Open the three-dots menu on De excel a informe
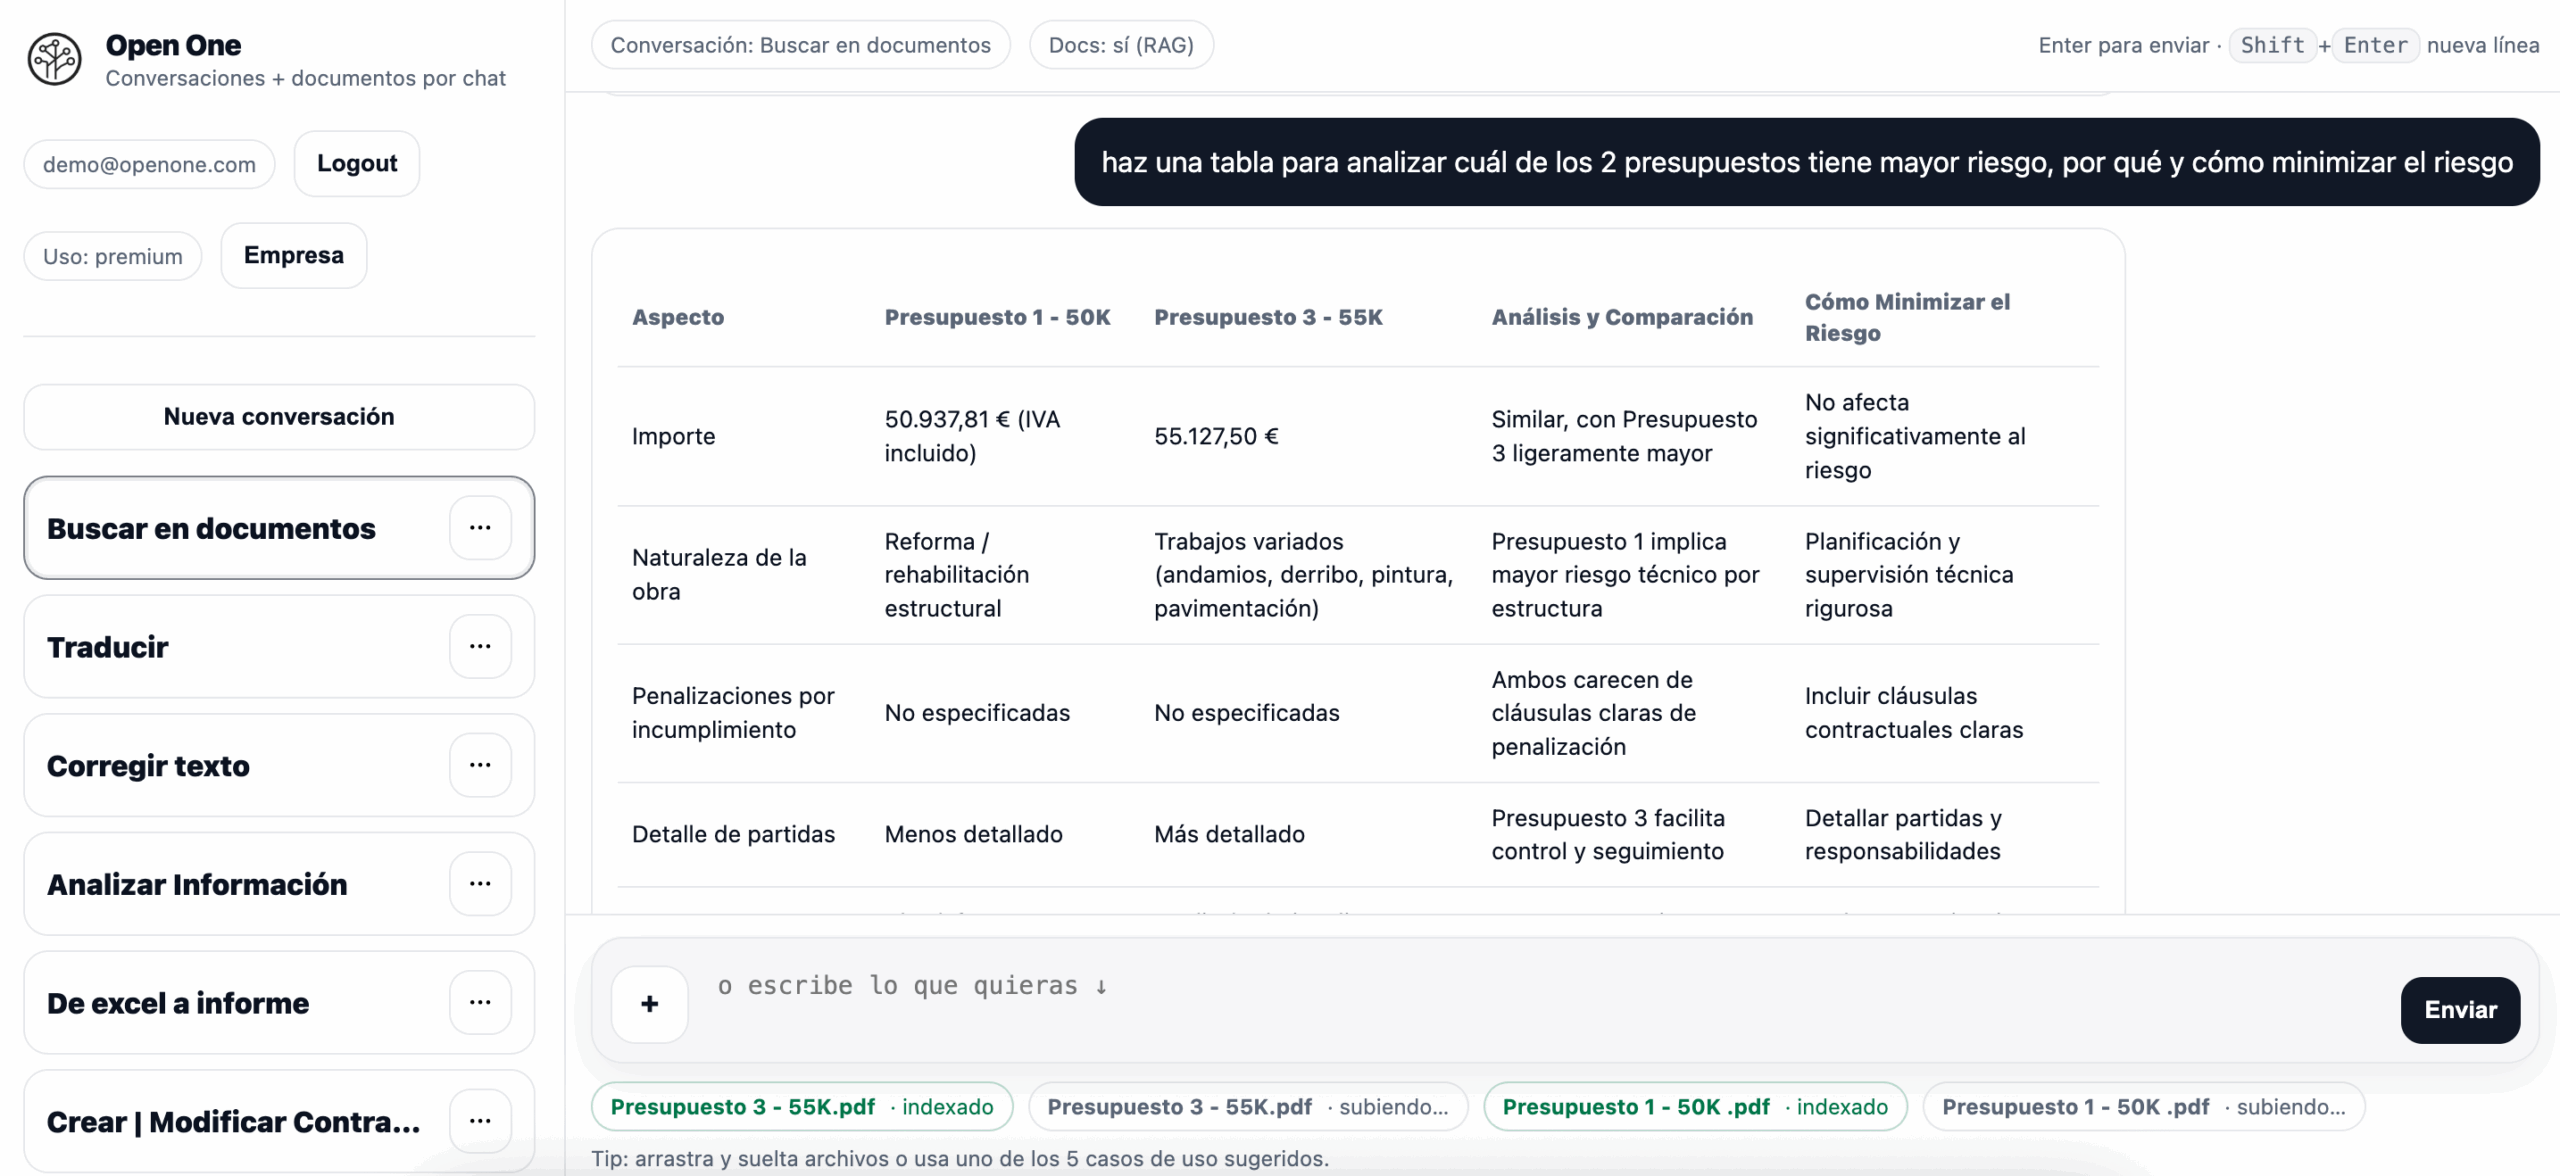The image size is (2560, 1176). point(480,1001)
